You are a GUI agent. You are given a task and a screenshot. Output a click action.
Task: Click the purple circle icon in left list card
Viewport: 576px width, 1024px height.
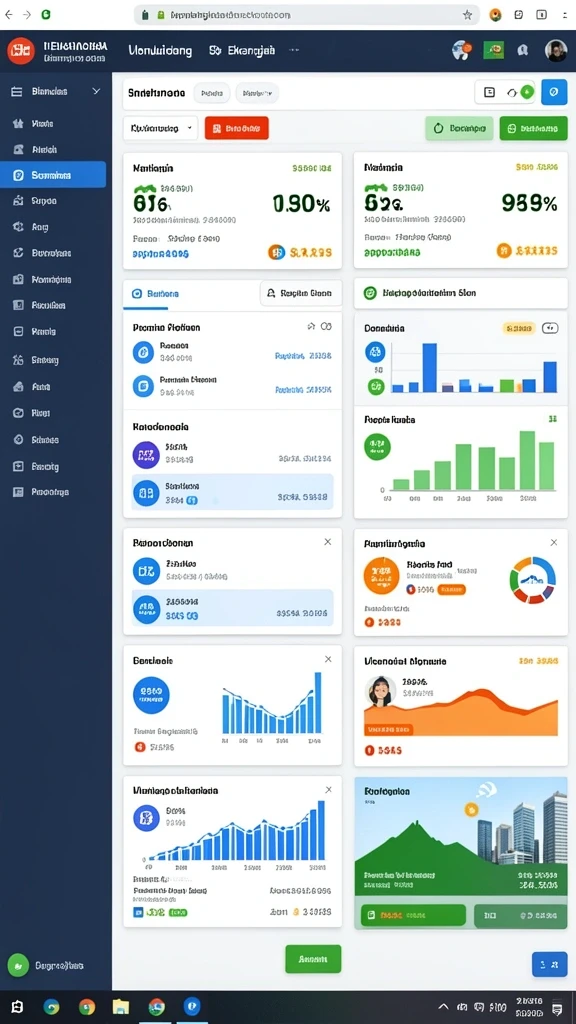146,455
